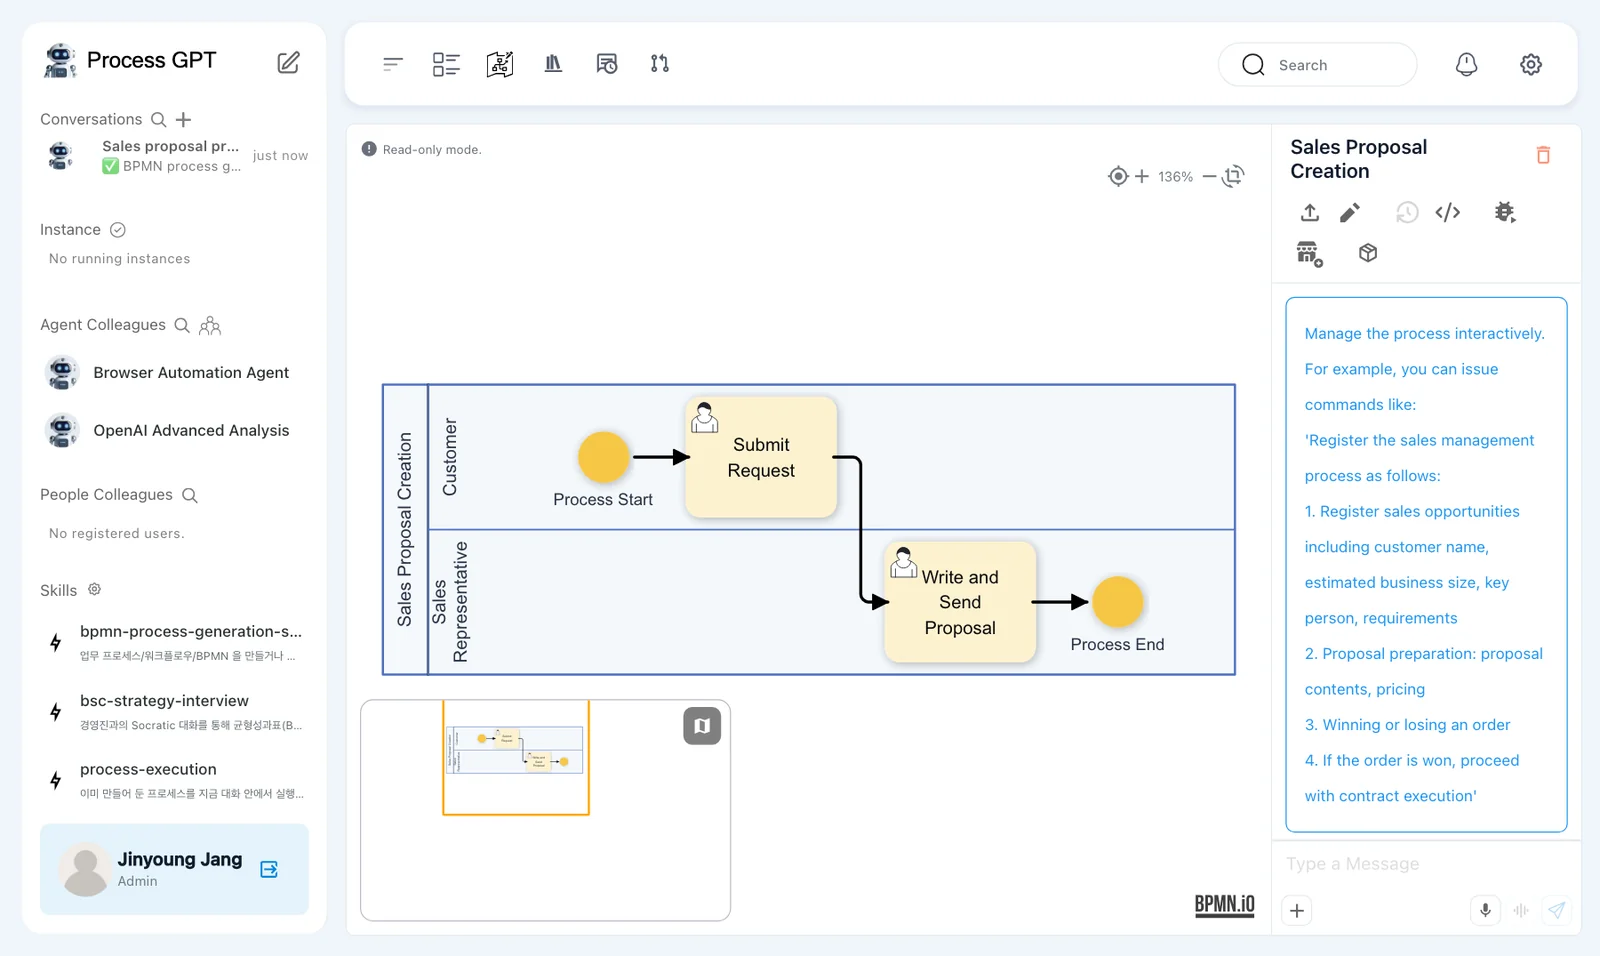Start voice input with the microphone icon
Screen dimensions: 1600x956
click(x=1485, y=910)
